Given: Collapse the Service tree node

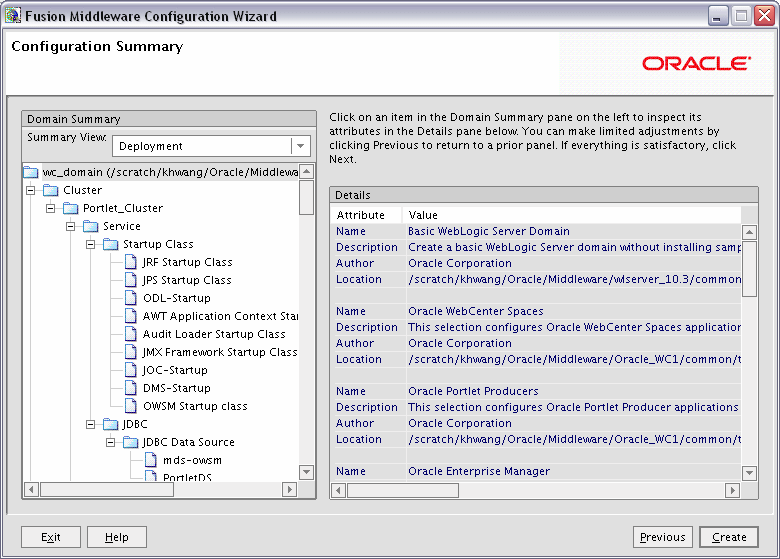Looking at the screenshot, I should (x=71, y=226).
